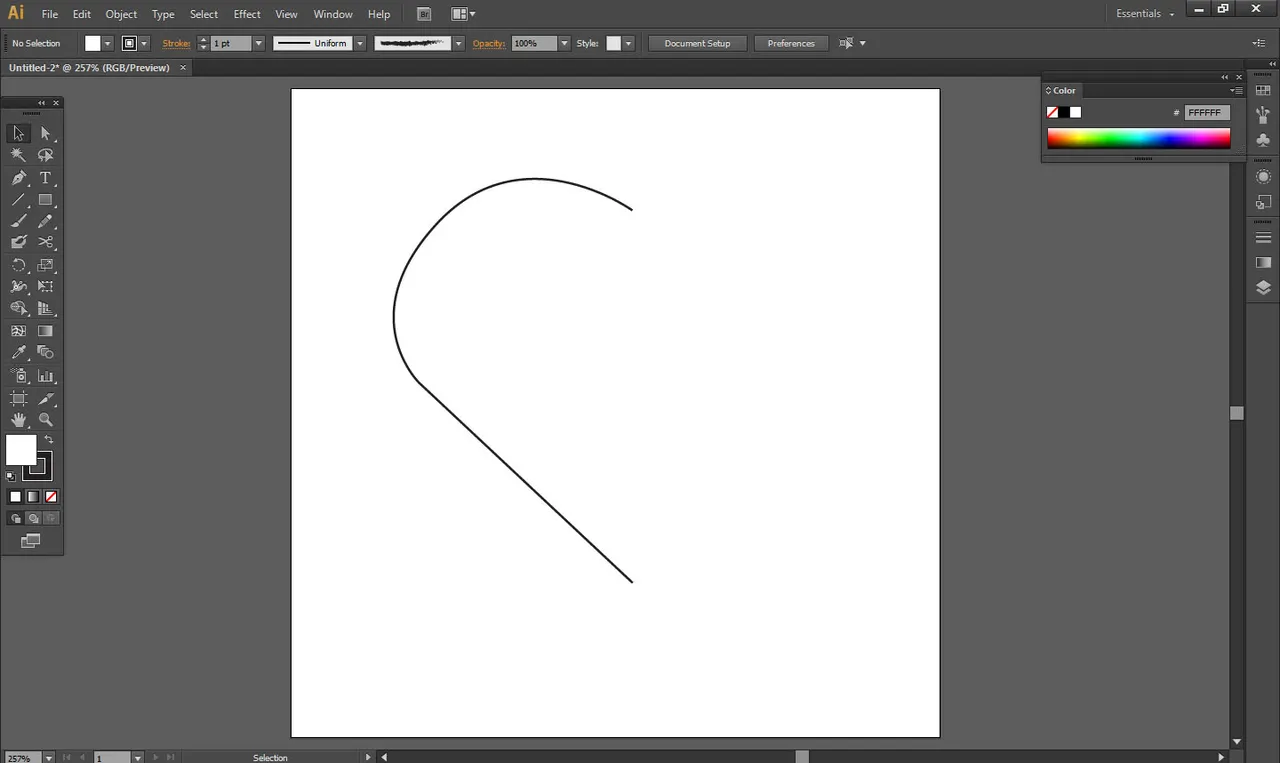Select the Scale tool

pyautogui.click(x=45, y=265)
